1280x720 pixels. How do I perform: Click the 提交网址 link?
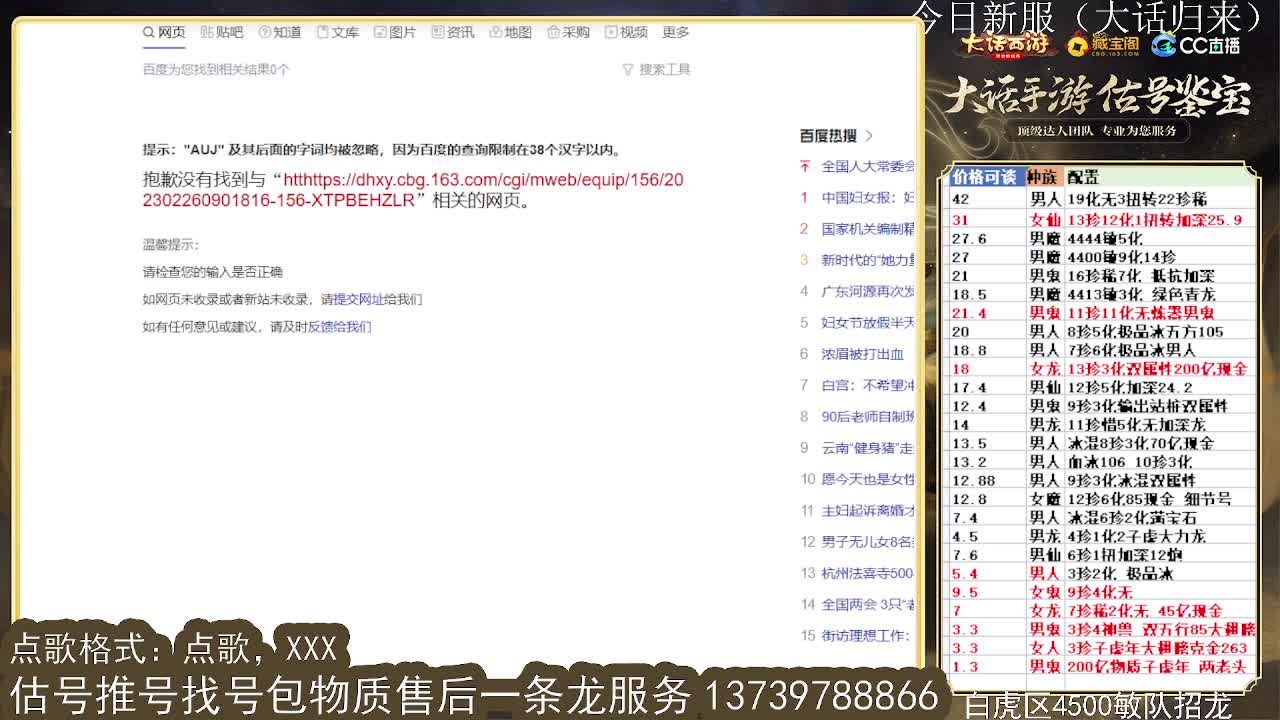358,299
